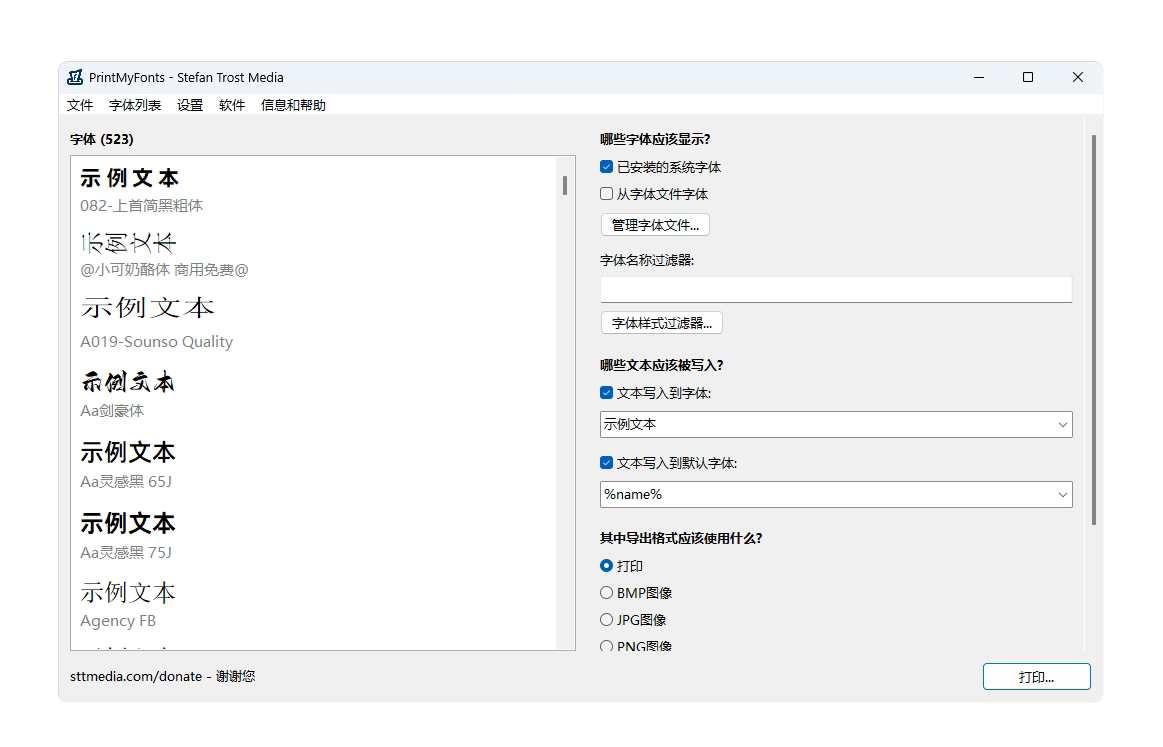This screenshot has height=747, width=1163.
Task: Click the 字体名称过滤器 text field
Action: click(x=835, y=290)
